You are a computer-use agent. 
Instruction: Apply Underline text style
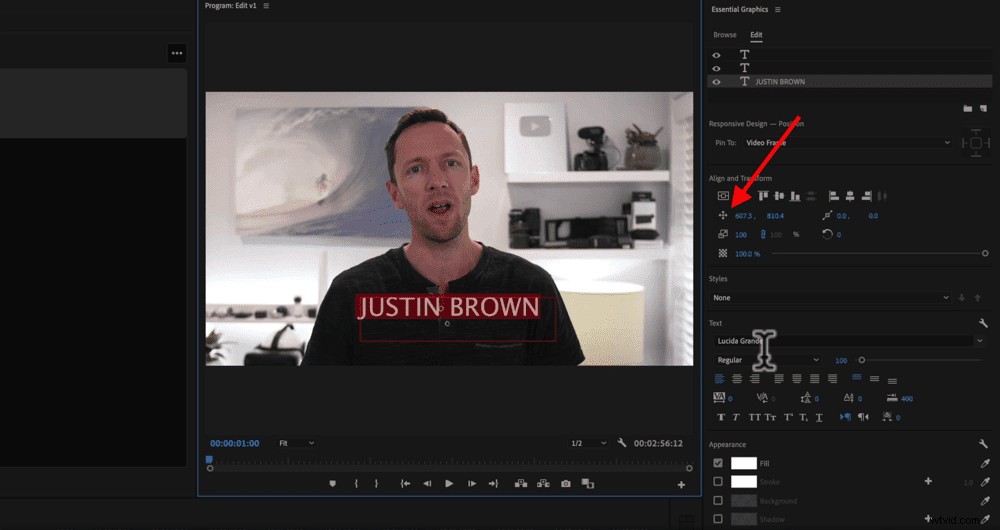coord(820,417)
